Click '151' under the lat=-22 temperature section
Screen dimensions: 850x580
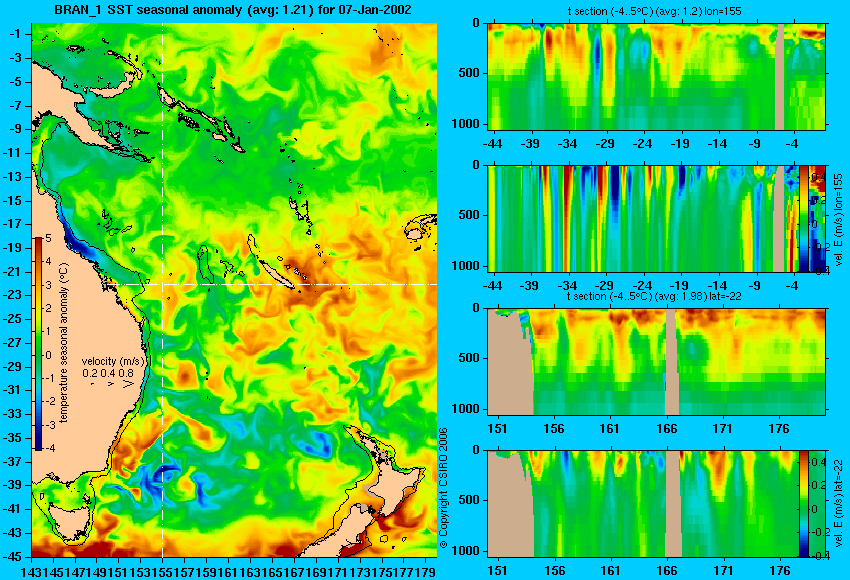click(497, 429)
